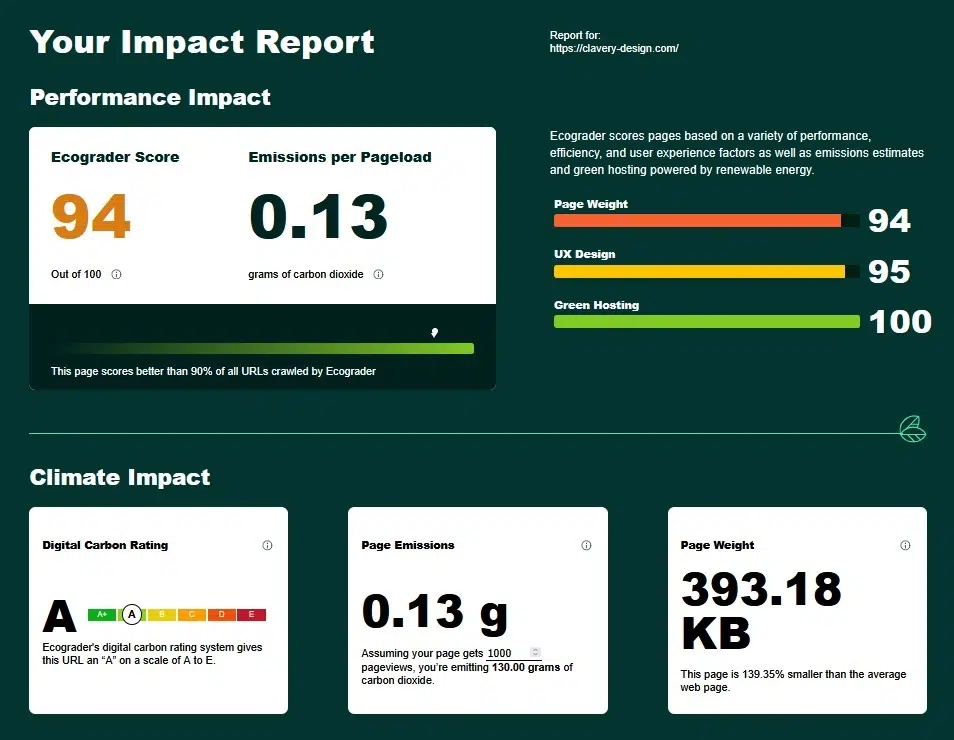Open info icon on Digital Carbon Rating card

pyautogui.click(x=267, y=545)
